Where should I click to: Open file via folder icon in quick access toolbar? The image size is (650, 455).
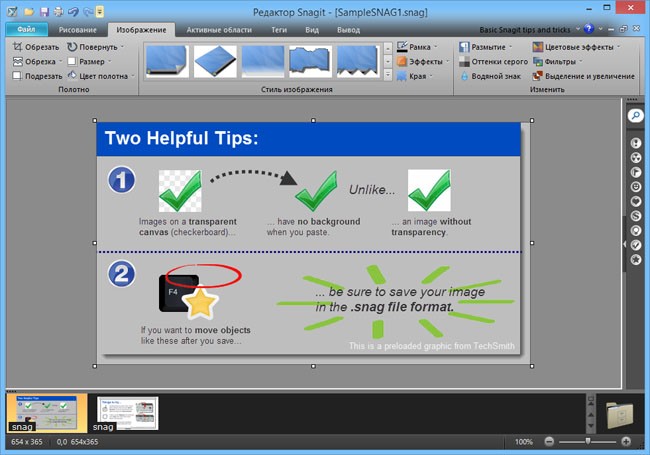(x=29, y=12)
